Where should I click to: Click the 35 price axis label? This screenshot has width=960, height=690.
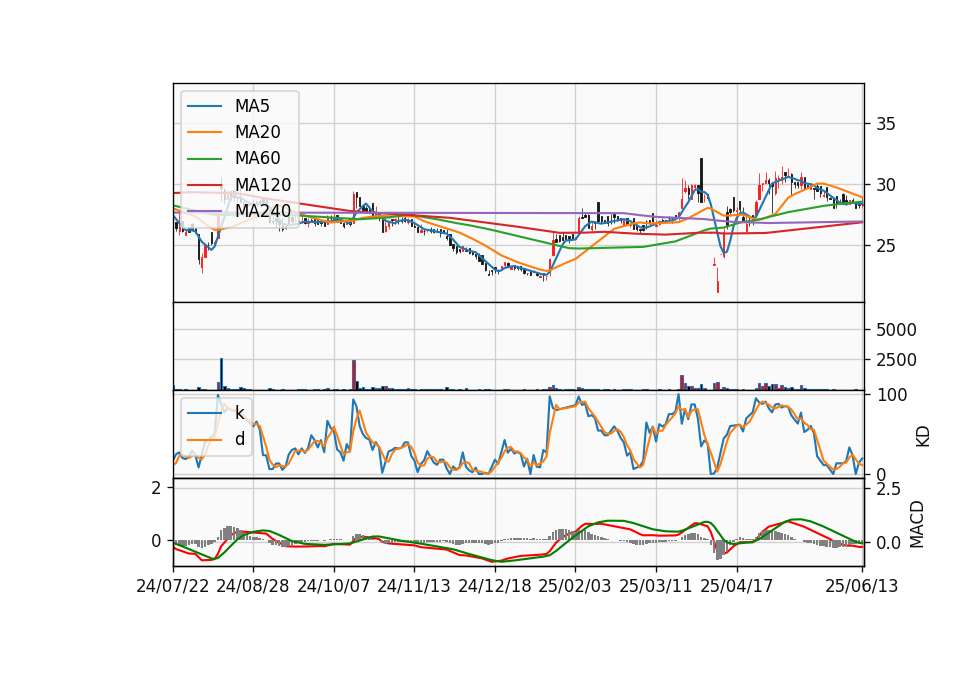point(886,124)
